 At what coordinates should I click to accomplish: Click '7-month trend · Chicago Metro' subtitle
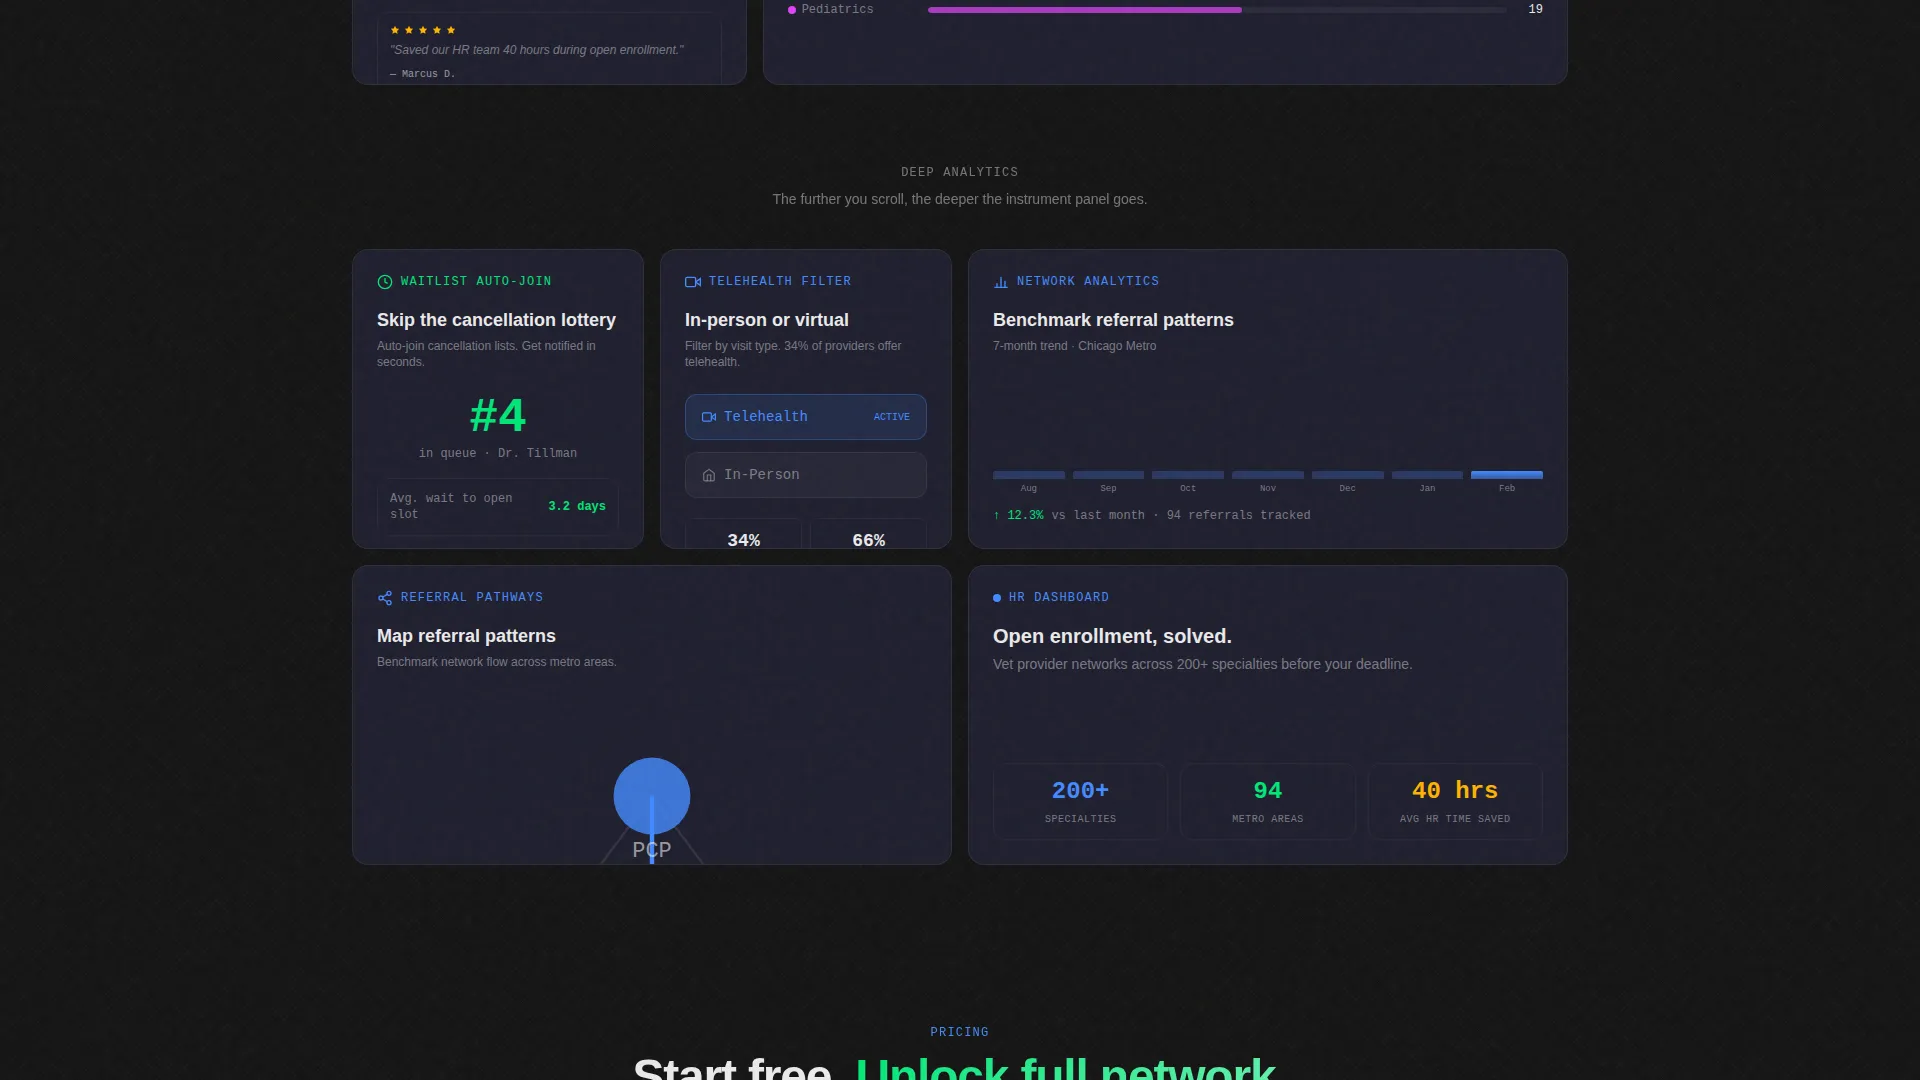tap(1074, 346)
